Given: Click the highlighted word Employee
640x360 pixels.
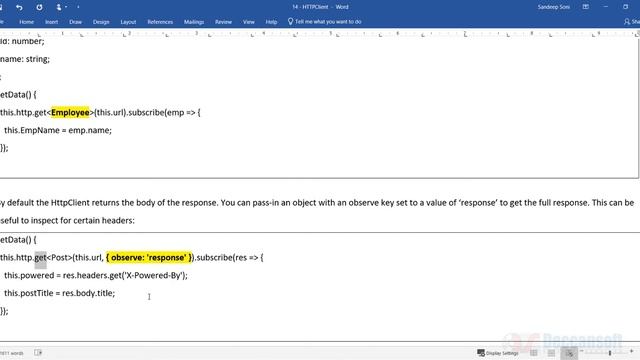Looking at the screenshot, I should click(70, 113).
